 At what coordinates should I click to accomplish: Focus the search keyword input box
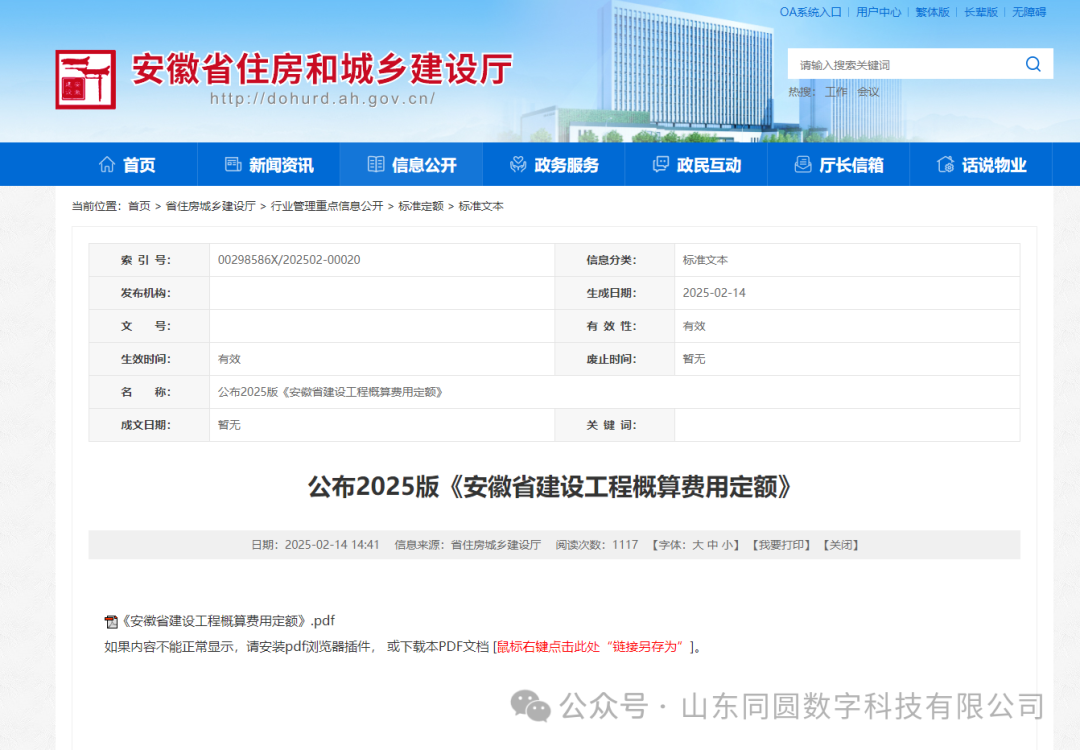click(900, 65)
